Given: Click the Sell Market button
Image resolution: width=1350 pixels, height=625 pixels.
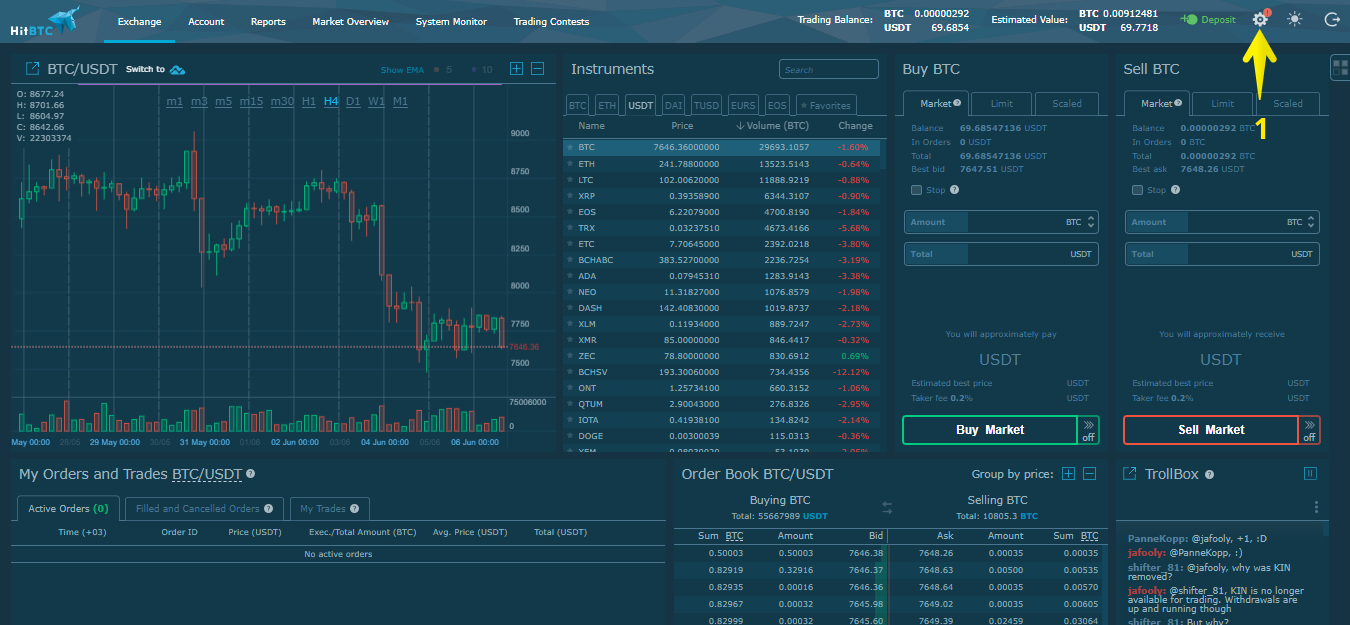Looking at the screenshot, I should [x=1211, y=430].
